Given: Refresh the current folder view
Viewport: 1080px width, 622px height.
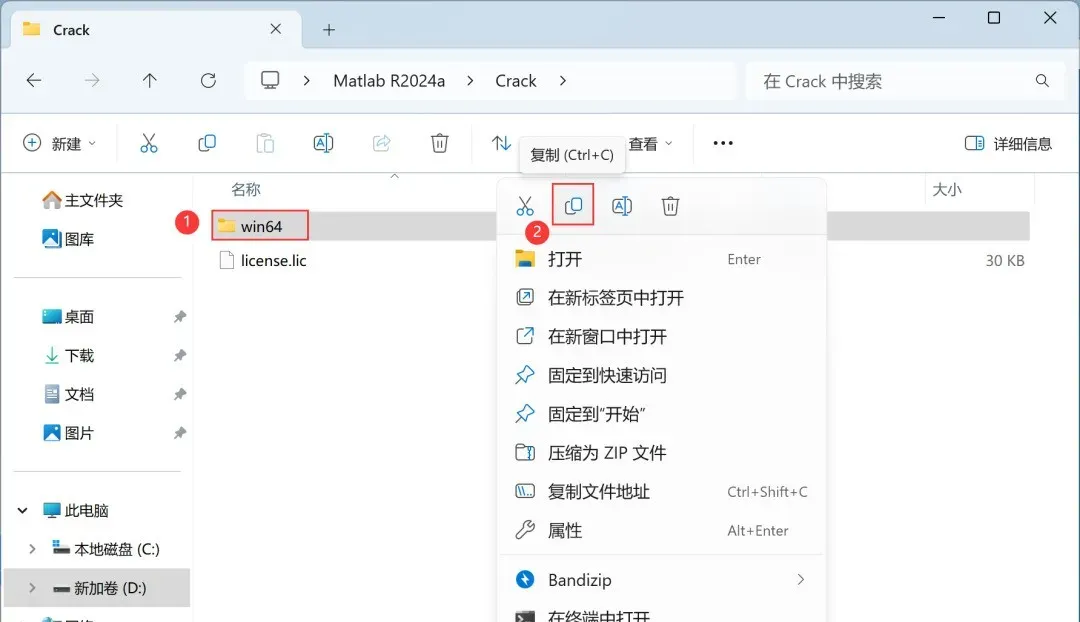Looking at the screenshot, I should 208,81.
